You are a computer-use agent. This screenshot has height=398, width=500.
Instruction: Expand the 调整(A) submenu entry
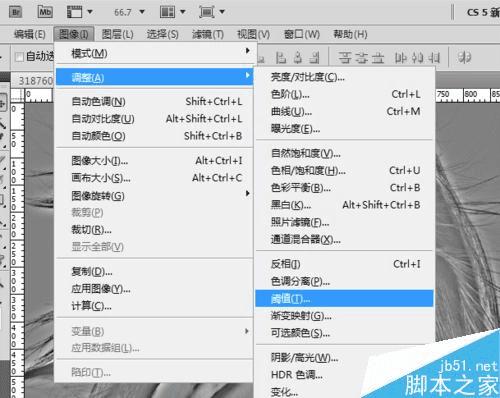click(x=154, y=77)
